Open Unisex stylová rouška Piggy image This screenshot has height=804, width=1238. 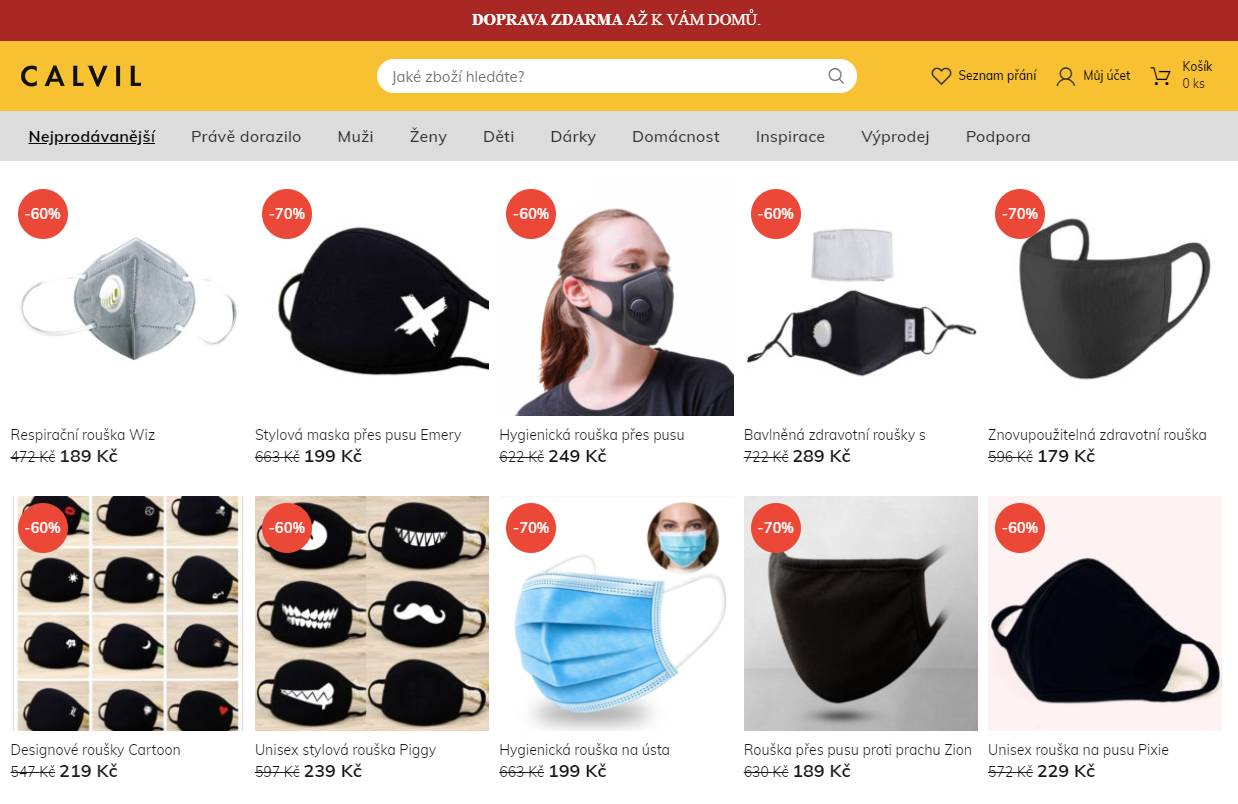(372, 614)
